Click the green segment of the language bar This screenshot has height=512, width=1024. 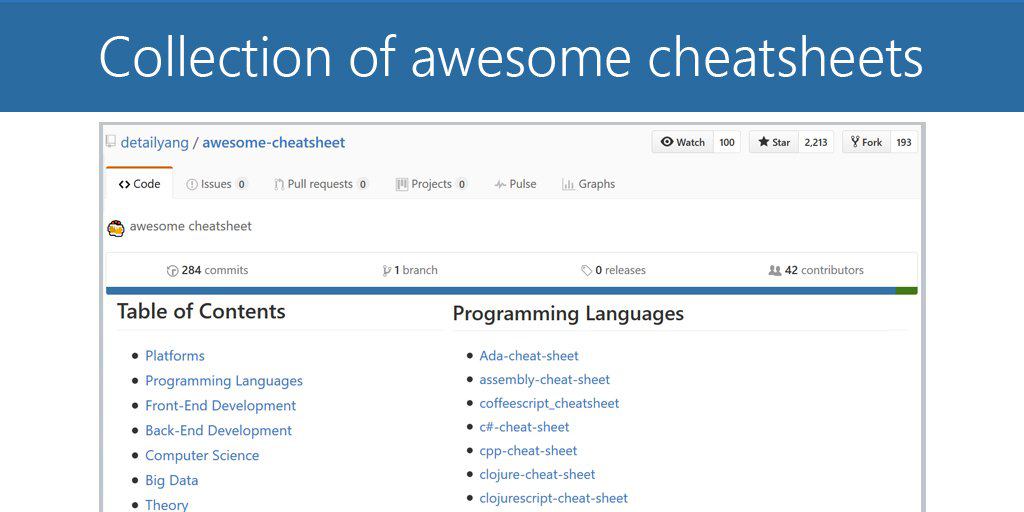click(x=906, y=291)
